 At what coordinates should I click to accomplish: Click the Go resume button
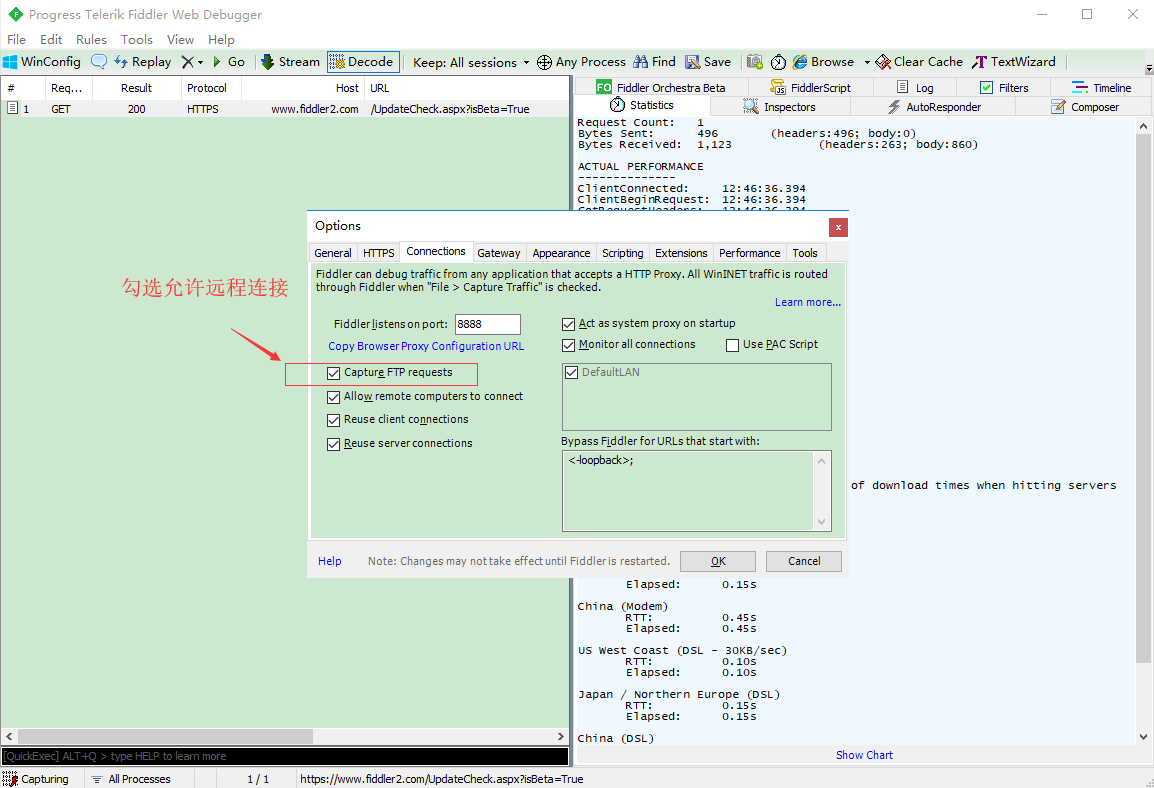coord(229,62)
